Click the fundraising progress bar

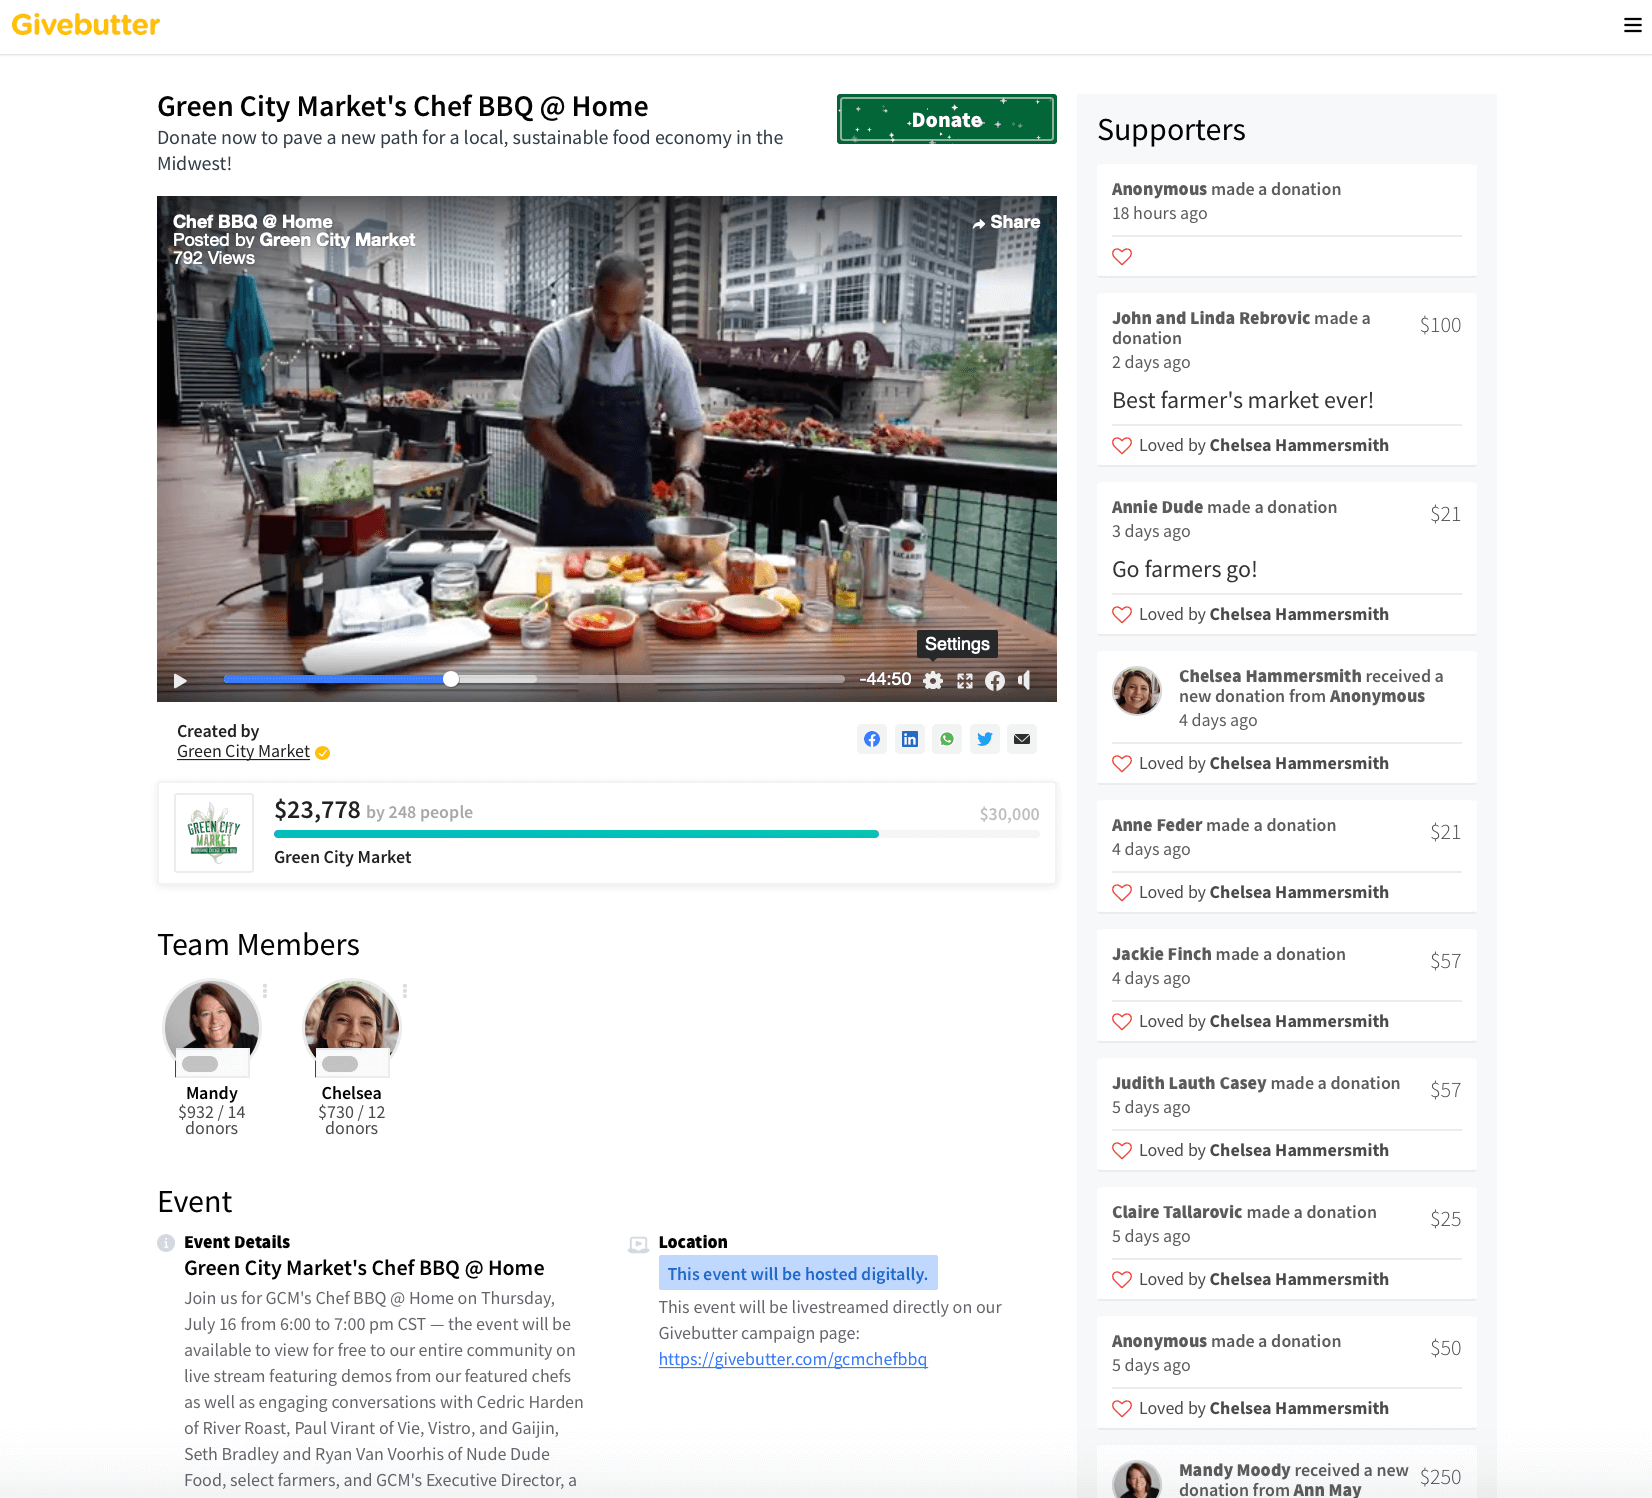coord(657,834)
